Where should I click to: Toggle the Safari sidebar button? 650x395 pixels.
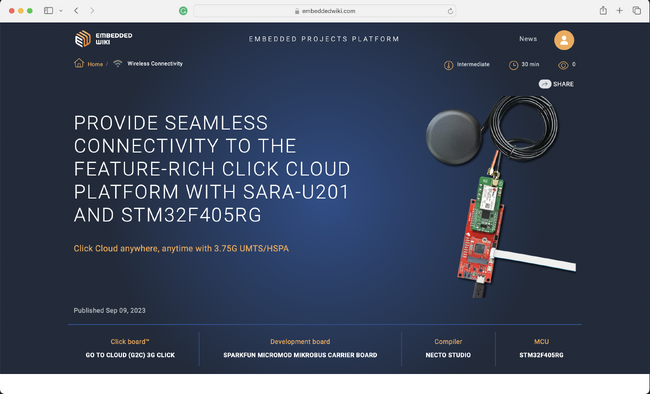49,11
